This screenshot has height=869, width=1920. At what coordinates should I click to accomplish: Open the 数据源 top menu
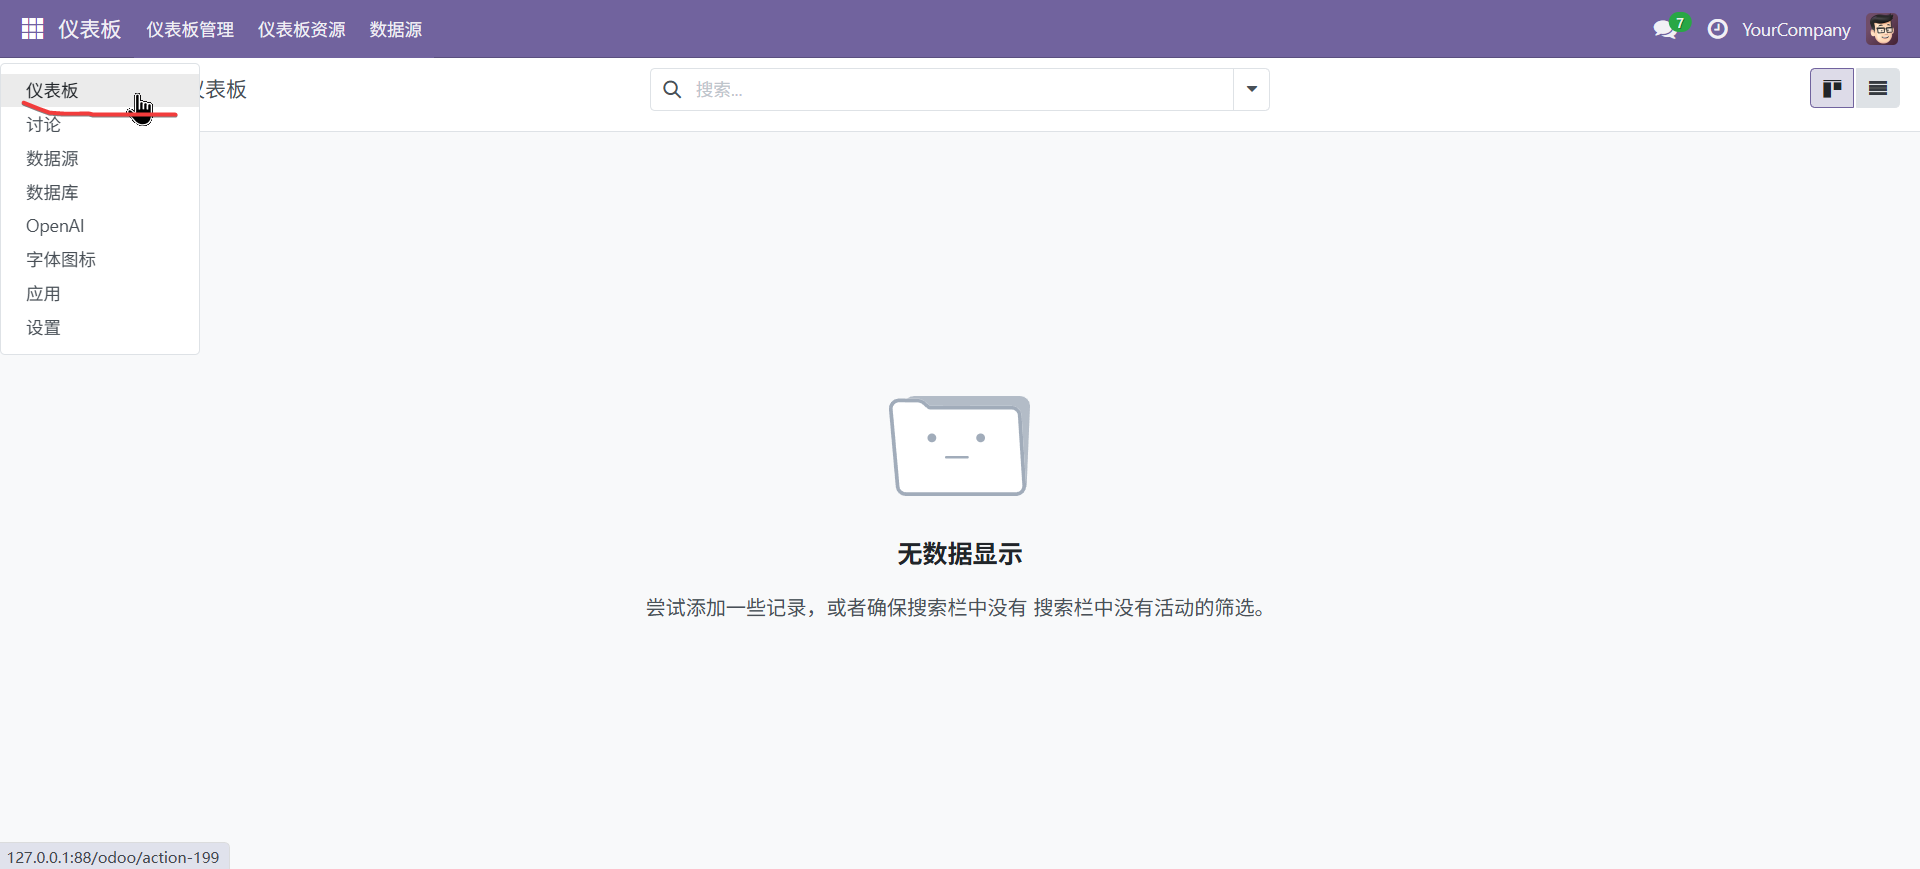[395, 30]
